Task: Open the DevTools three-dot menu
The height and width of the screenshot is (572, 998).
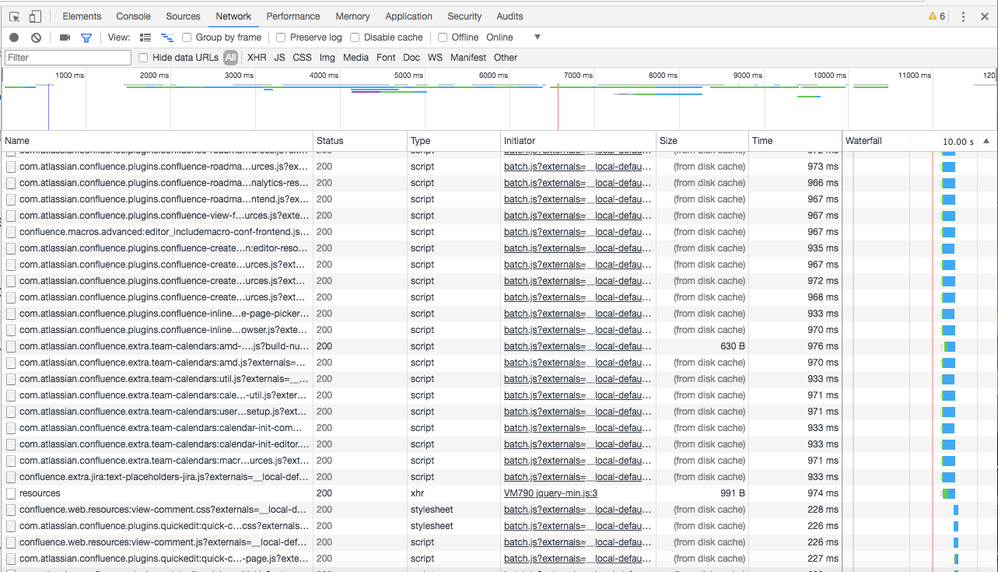Action: (x=963, y=17)
